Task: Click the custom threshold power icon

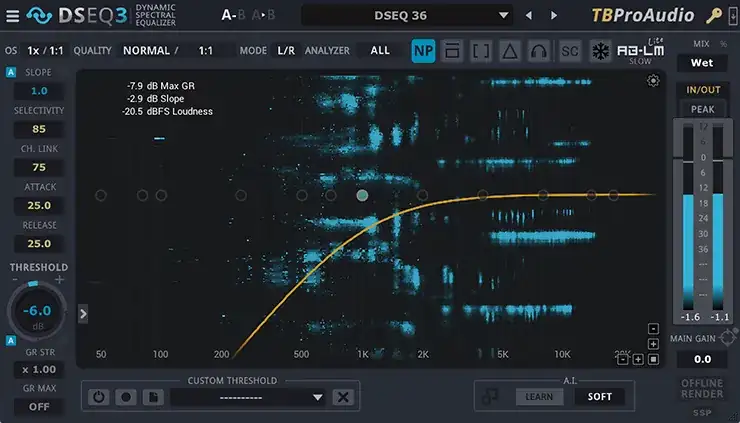Action: [x=99, y=397]
